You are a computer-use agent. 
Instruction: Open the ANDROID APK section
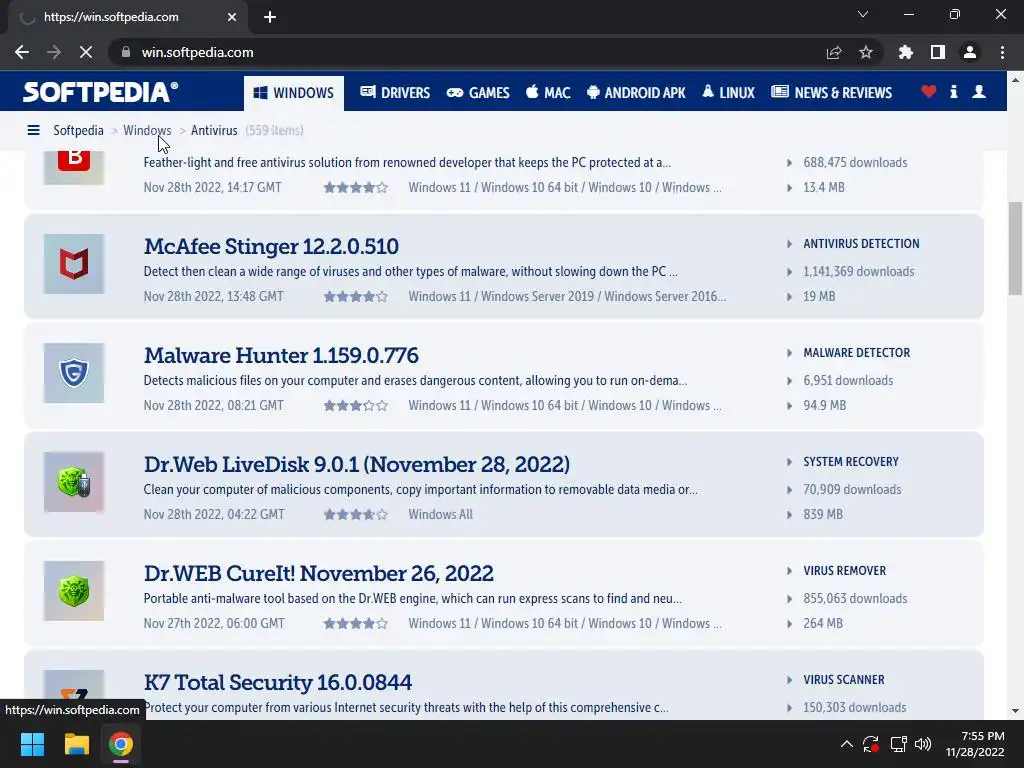636,93
